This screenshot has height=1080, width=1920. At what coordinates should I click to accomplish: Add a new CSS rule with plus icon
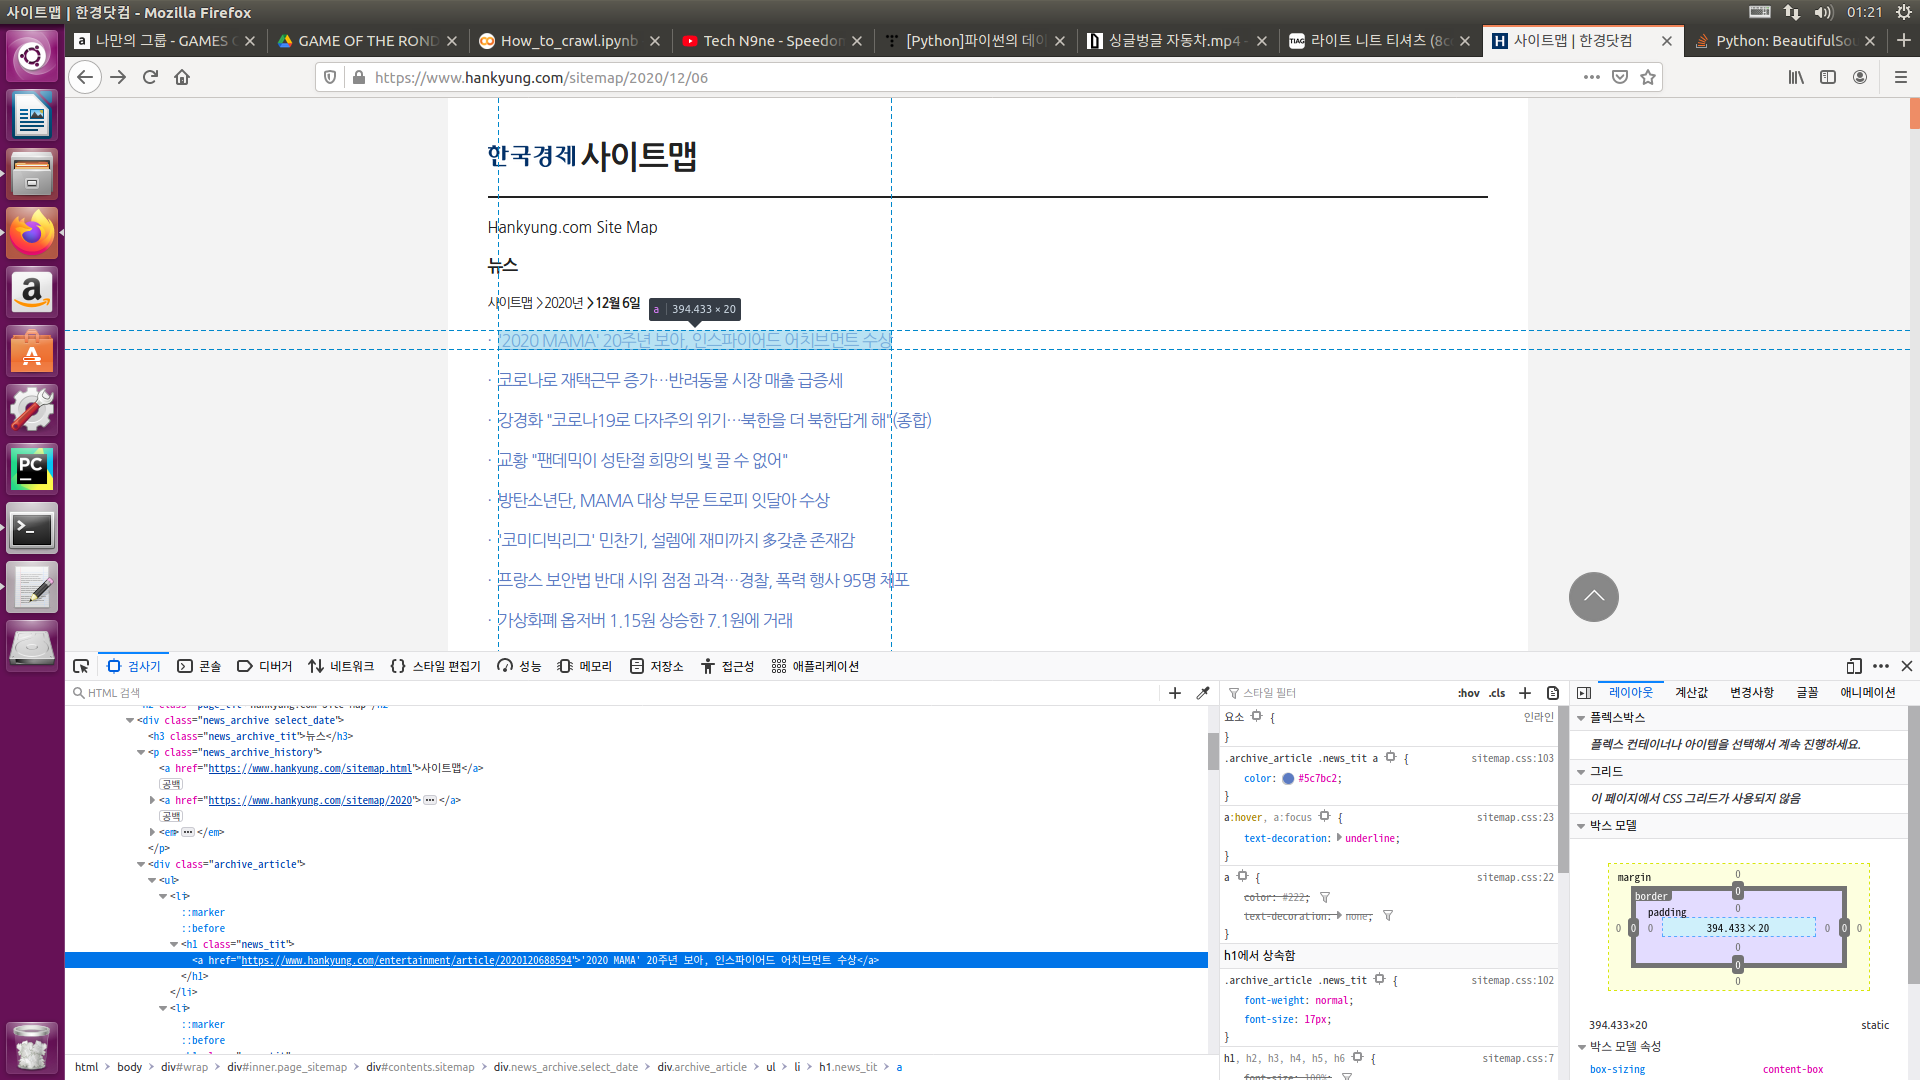click(1525, 693)
